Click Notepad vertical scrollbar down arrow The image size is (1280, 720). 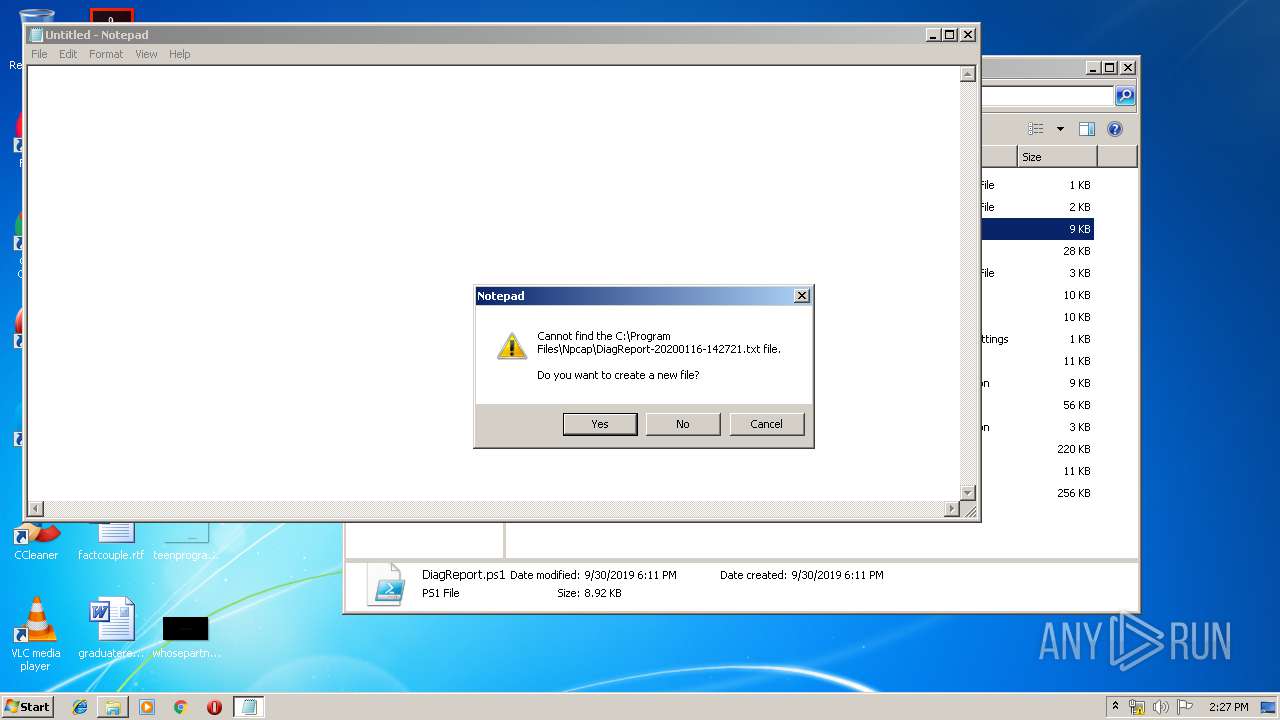[967, 493]
